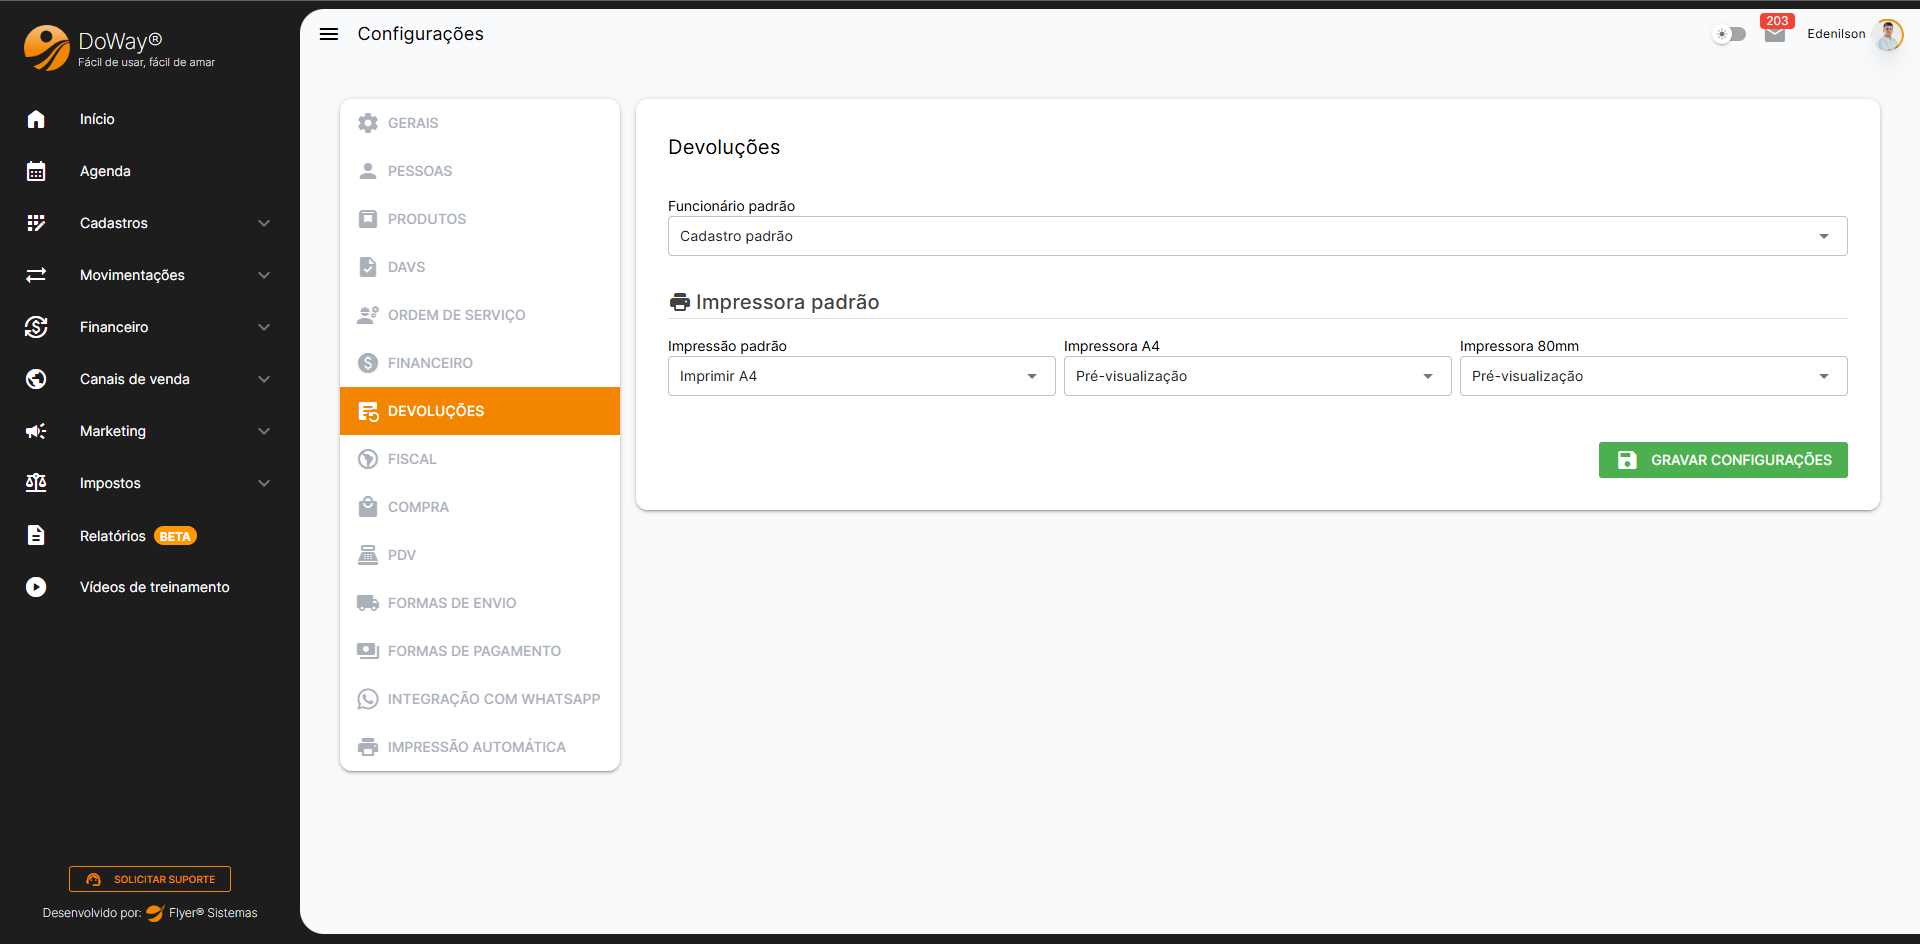This screenshot has height=944, width=1920.
Task: Click Gravar Configurações button
Action: click(x=1723, y=460)
